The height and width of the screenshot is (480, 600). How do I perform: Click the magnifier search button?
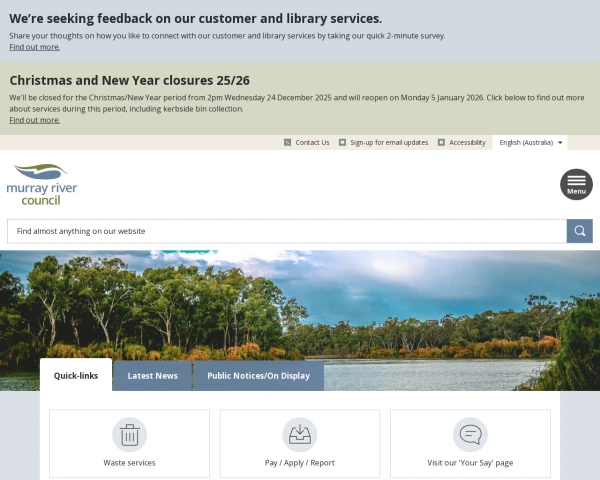pos(579,231)
